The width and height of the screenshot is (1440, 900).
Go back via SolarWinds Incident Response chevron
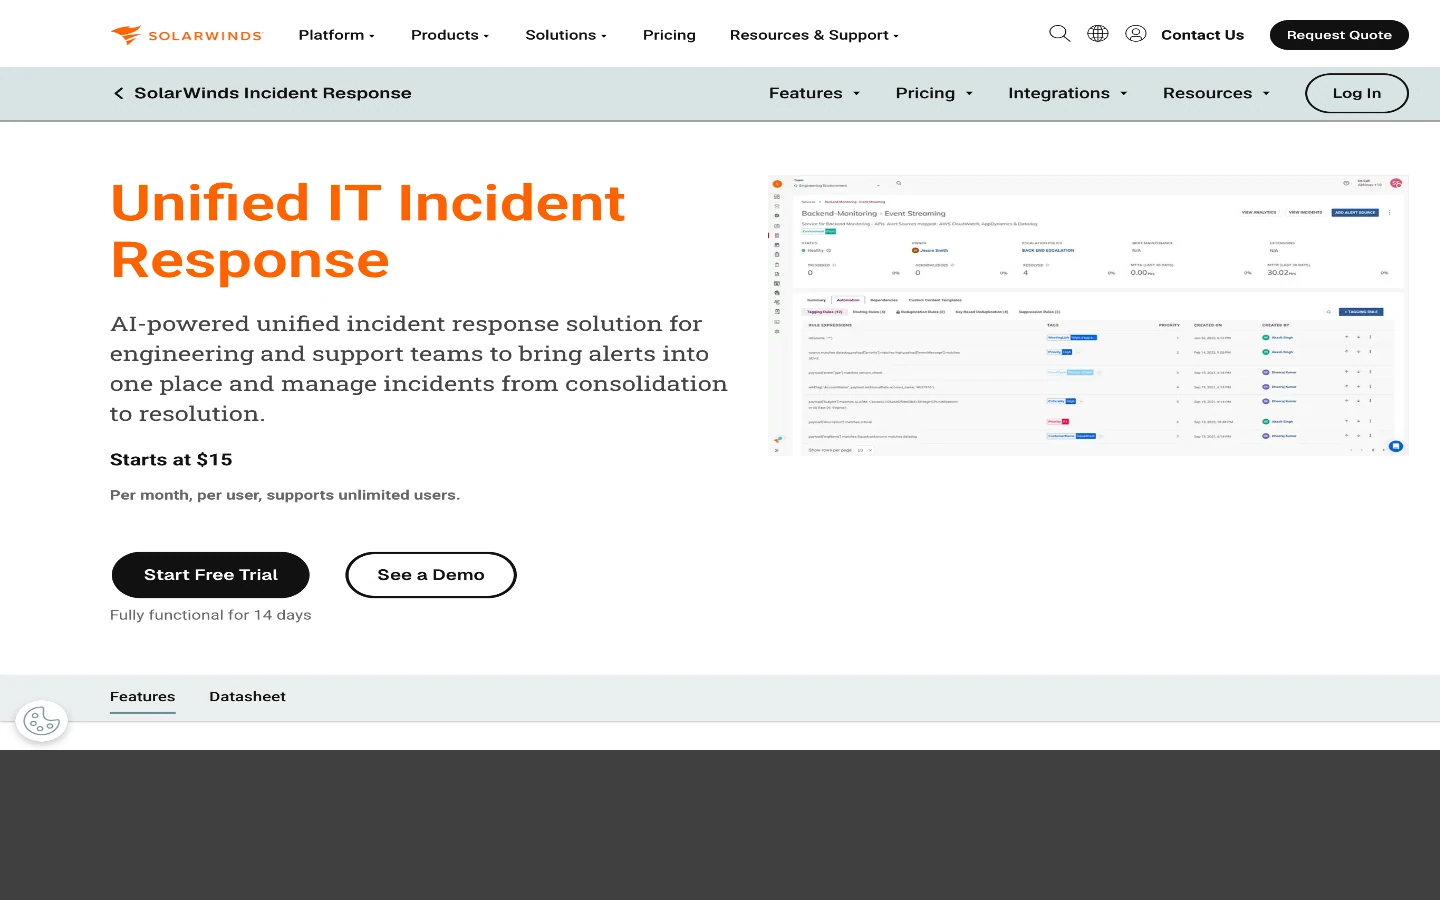coord(119,93)
